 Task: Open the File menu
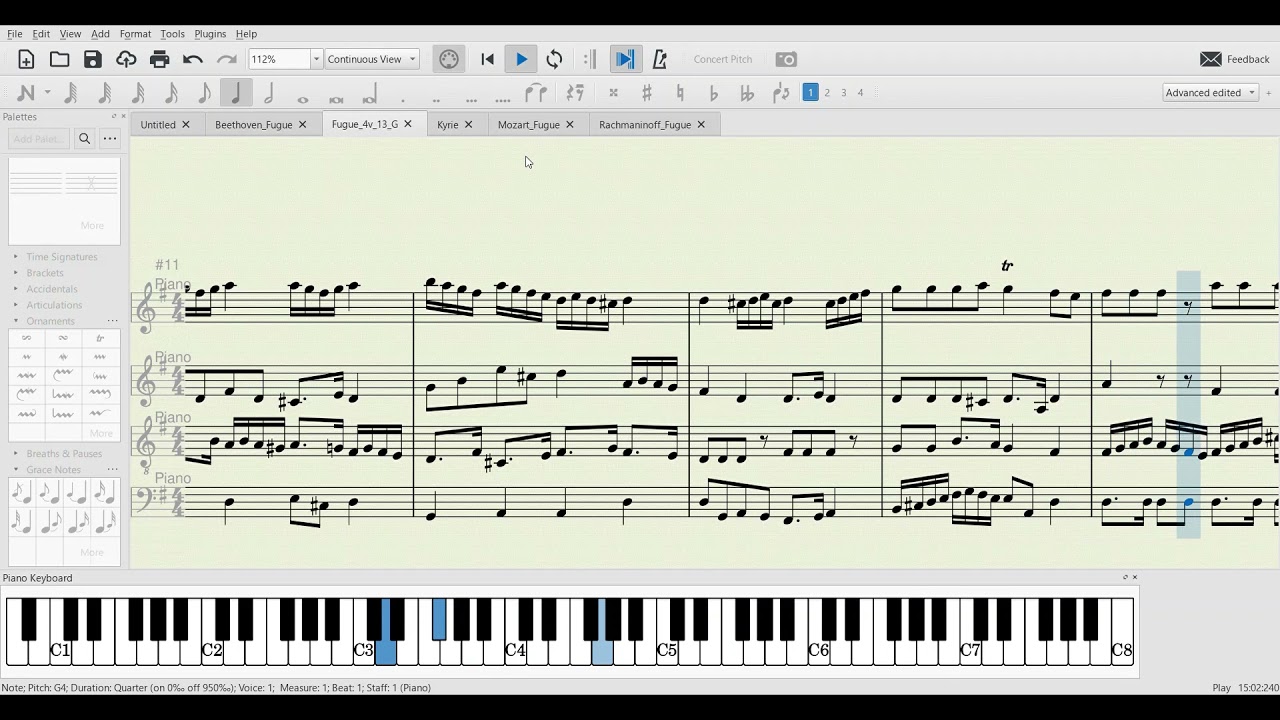pos(15,34)
